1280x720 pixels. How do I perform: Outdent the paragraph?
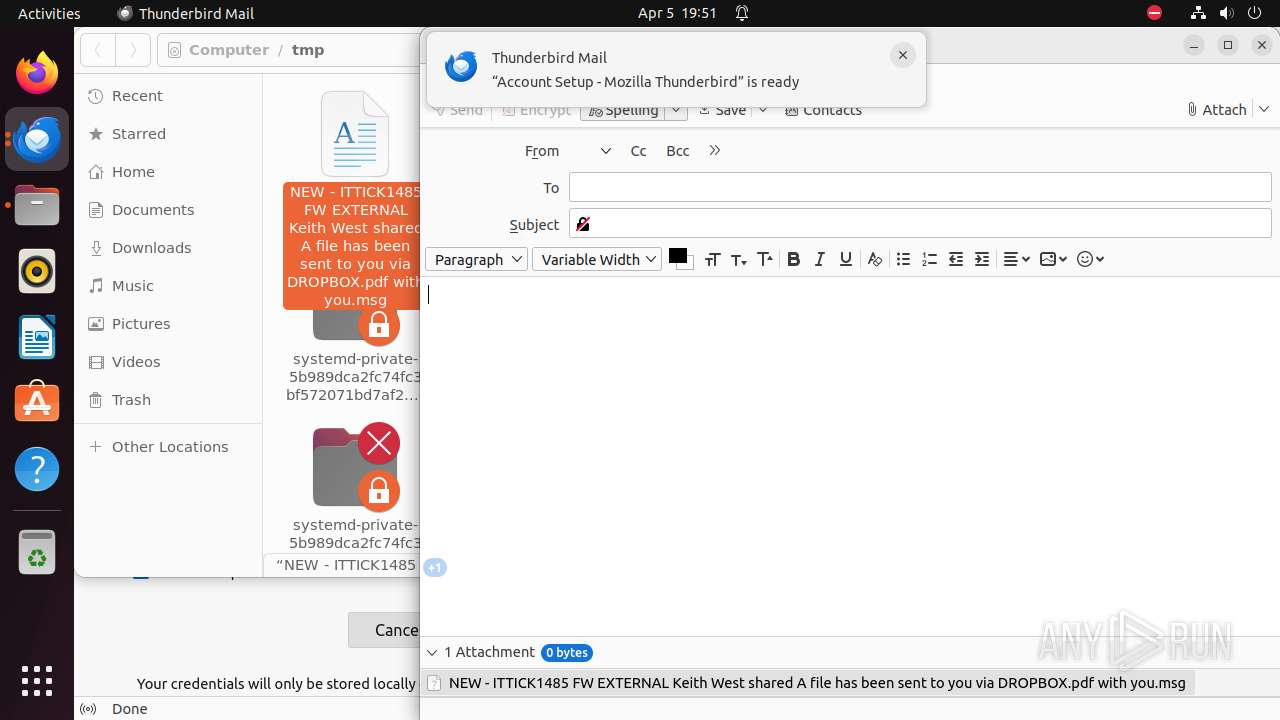click(x=956, y=259)
